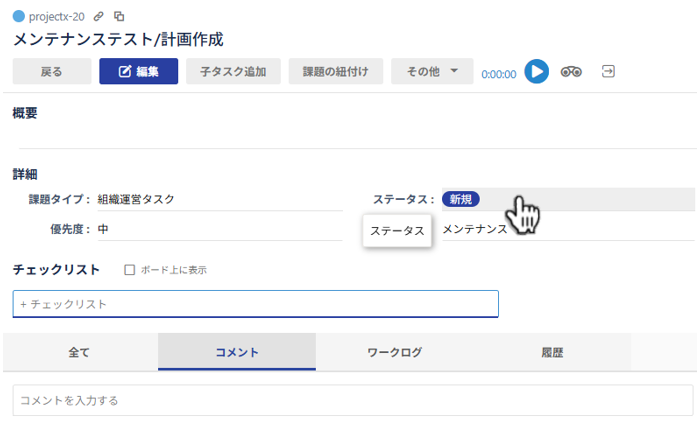Expand the その他 dropdown menu
699x422 pixels.
click(x=432, y=71)
